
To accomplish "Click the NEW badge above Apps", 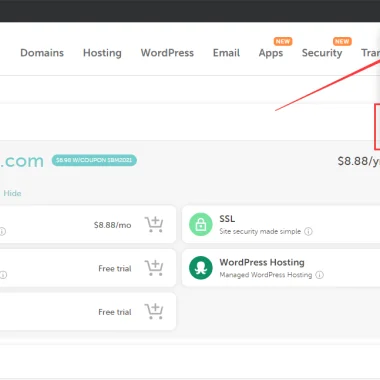I will tap(283, 41).
